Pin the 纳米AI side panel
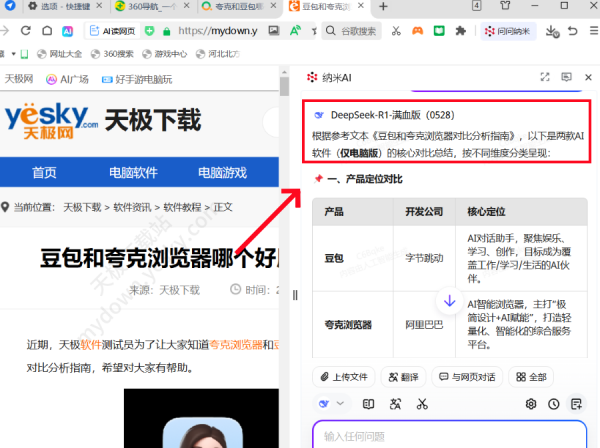The height and width of the screenshot is (448, 600). pos(566,77)
